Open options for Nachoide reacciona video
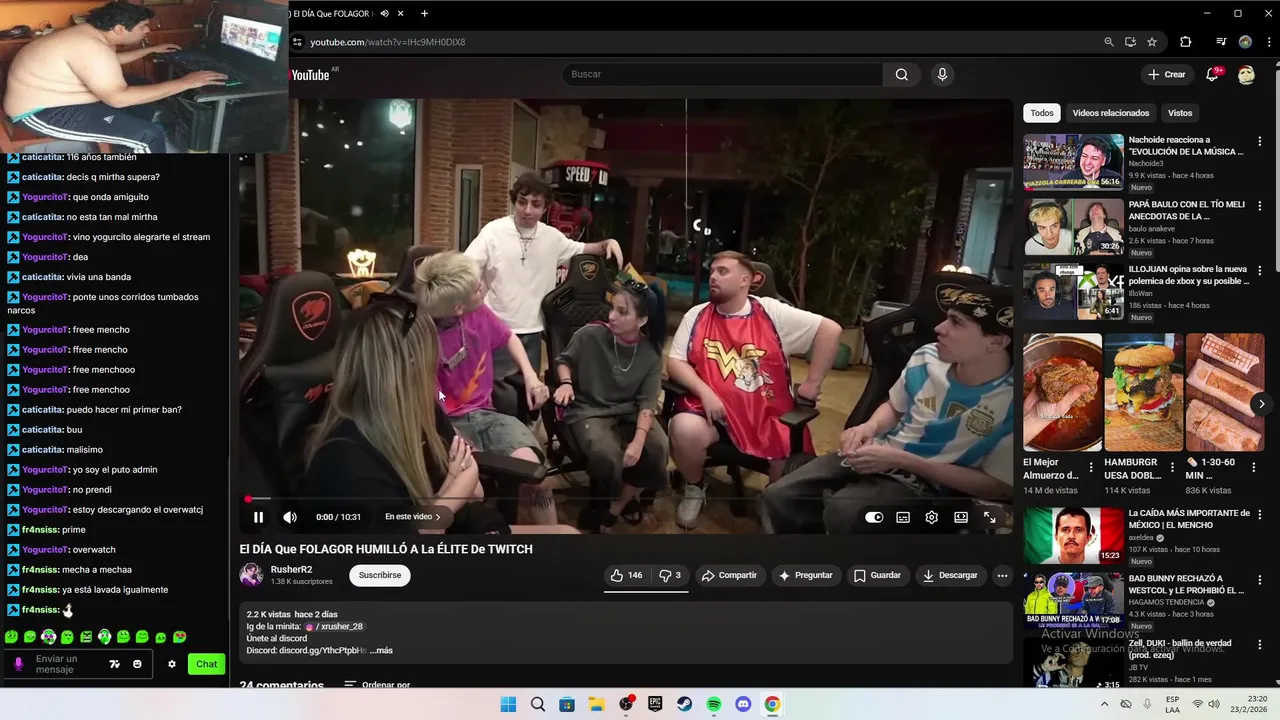 pyautogui.click(x=1259, y=141)
